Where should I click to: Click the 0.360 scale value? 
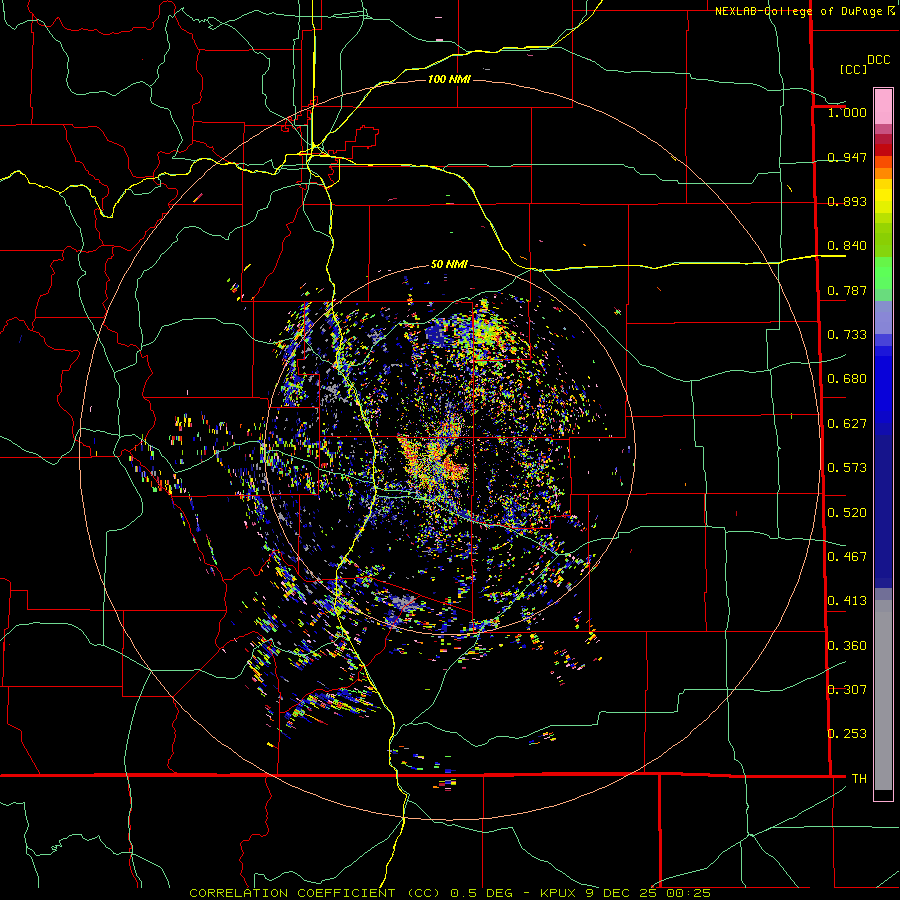(x=847, y=646)
